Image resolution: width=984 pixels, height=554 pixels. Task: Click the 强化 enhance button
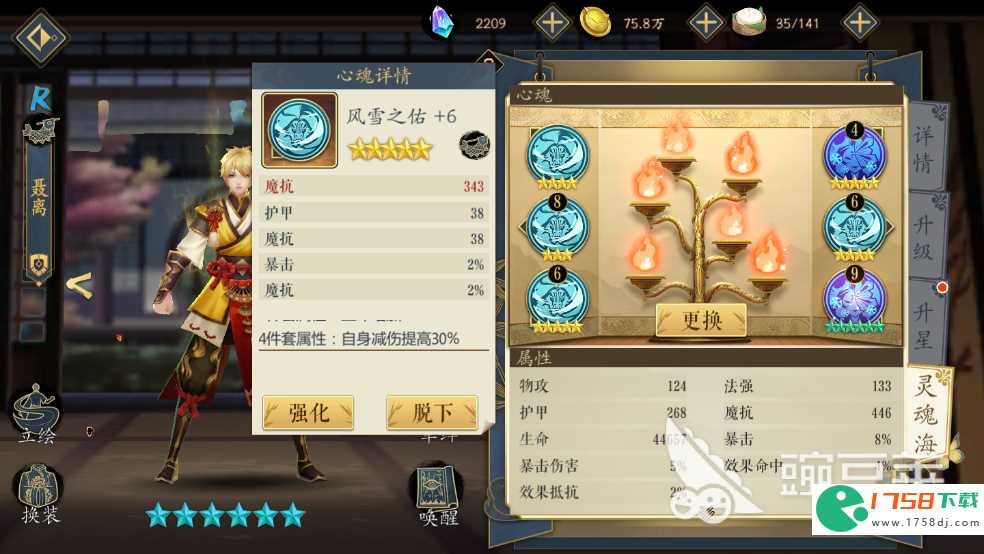pos(308,412)
